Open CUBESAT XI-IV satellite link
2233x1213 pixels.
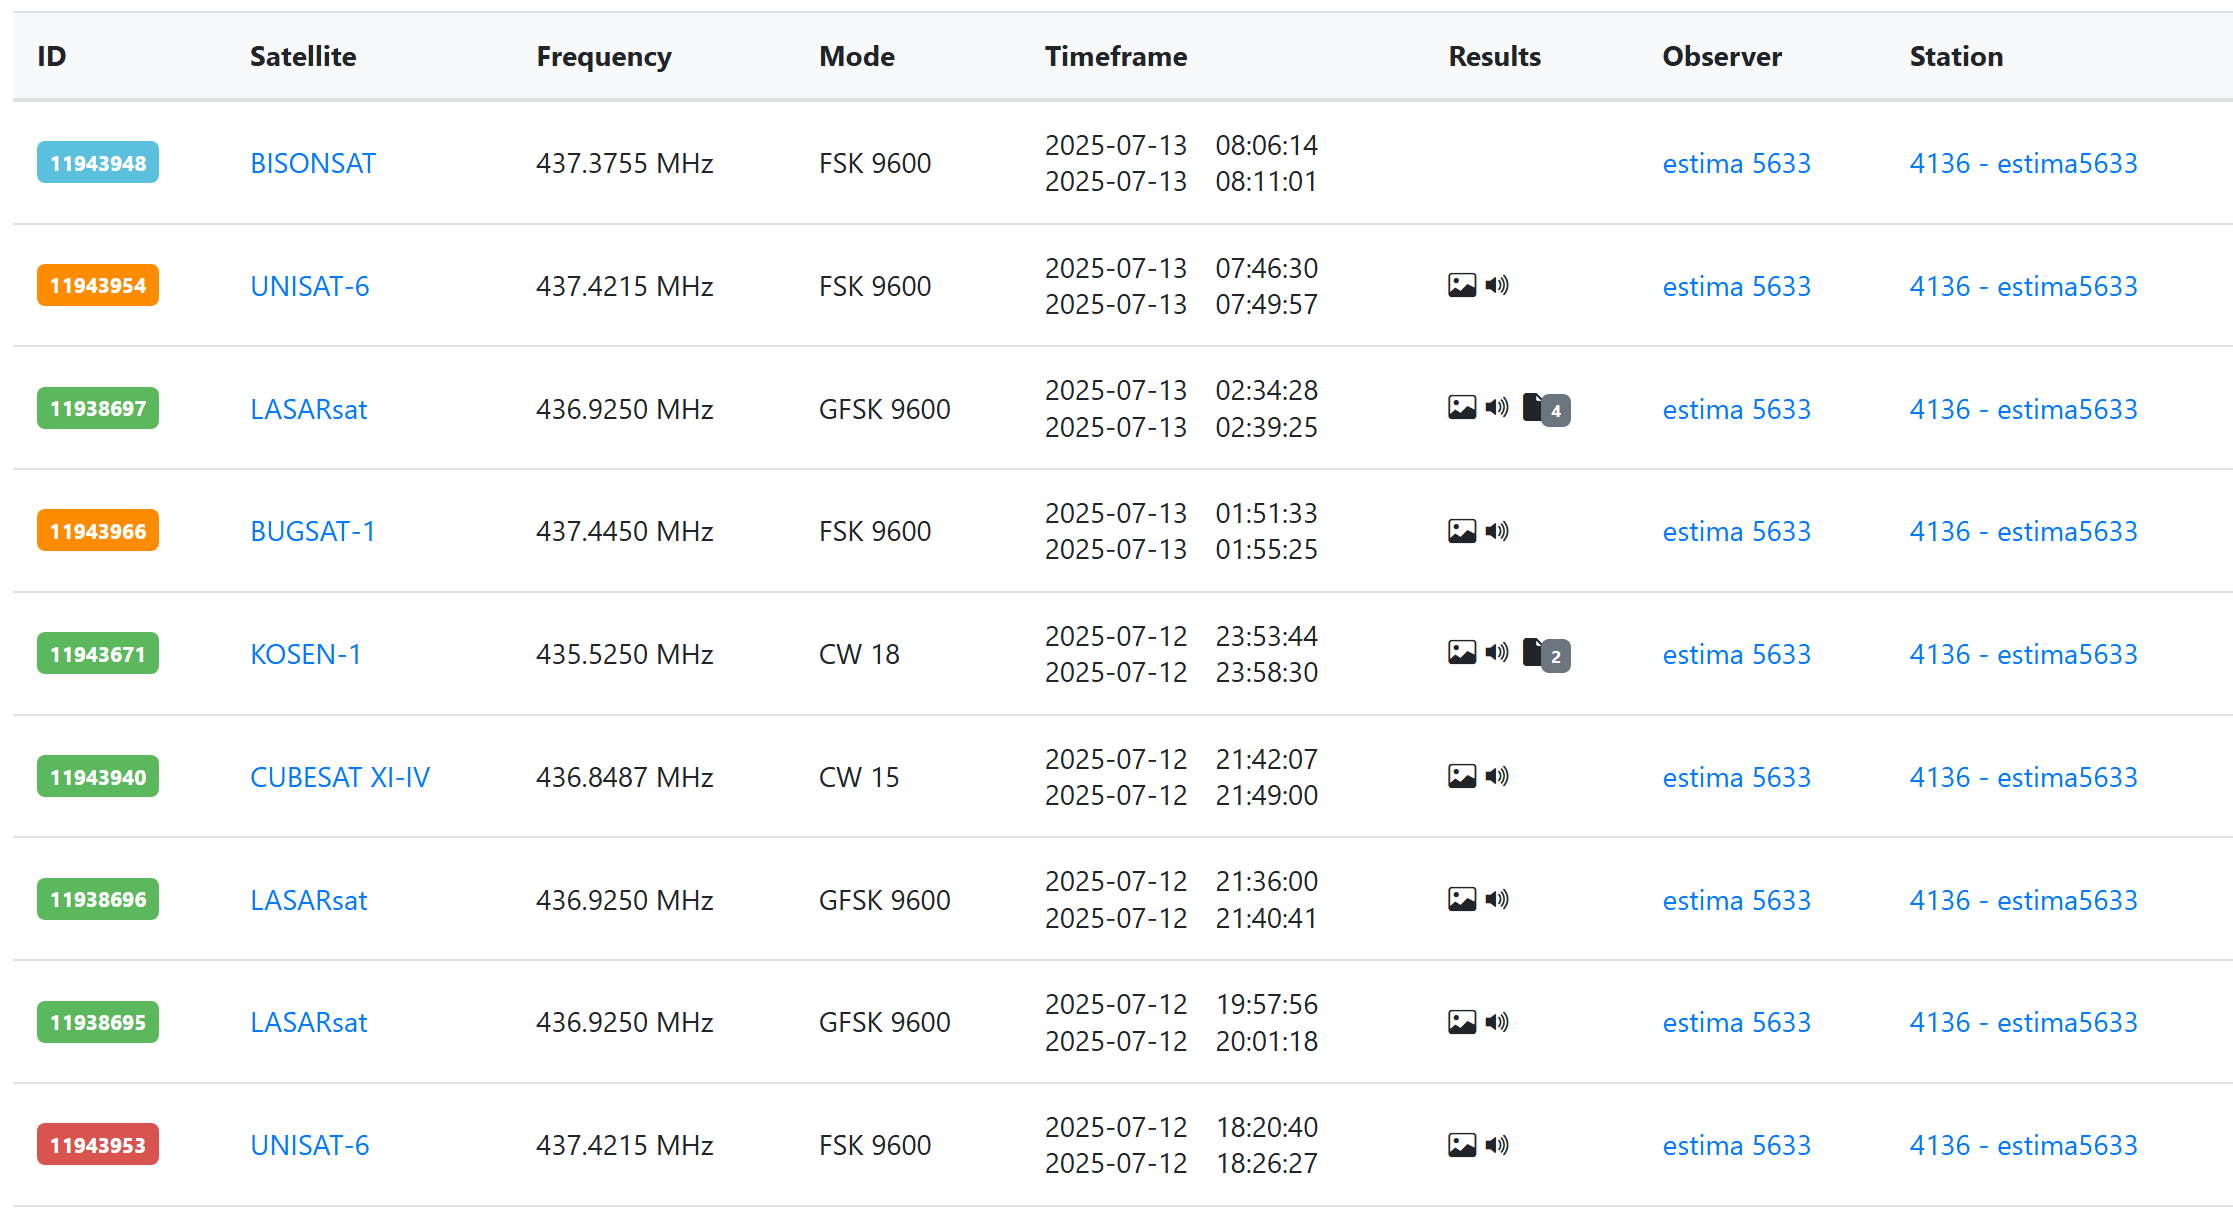tap(339, 777)
